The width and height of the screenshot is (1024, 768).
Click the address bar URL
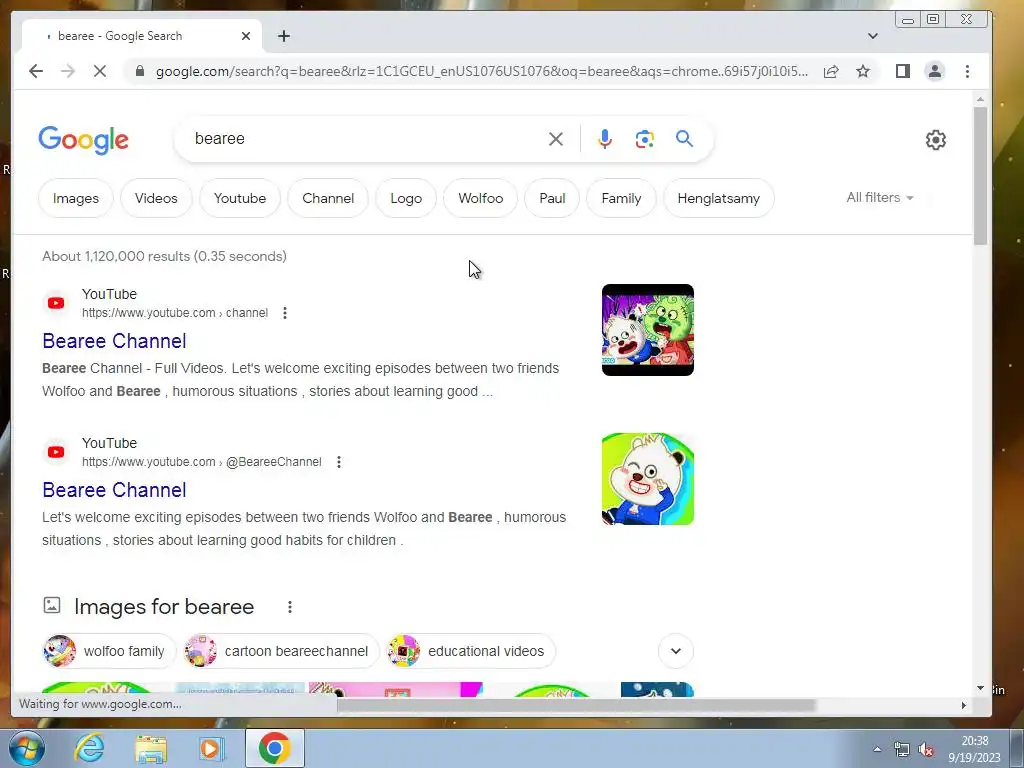coord(482,71)
